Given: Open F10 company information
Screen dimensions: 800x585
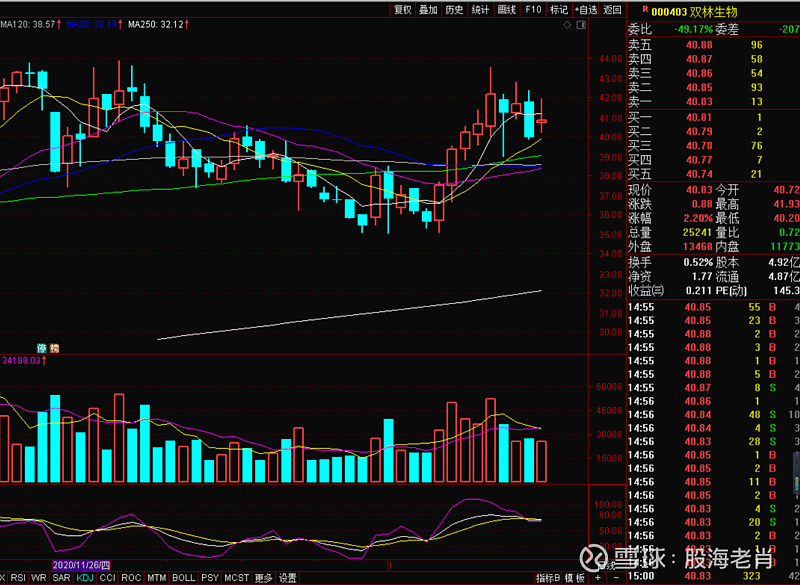Looking at the screenshot, I should click(x=533, y=10).
